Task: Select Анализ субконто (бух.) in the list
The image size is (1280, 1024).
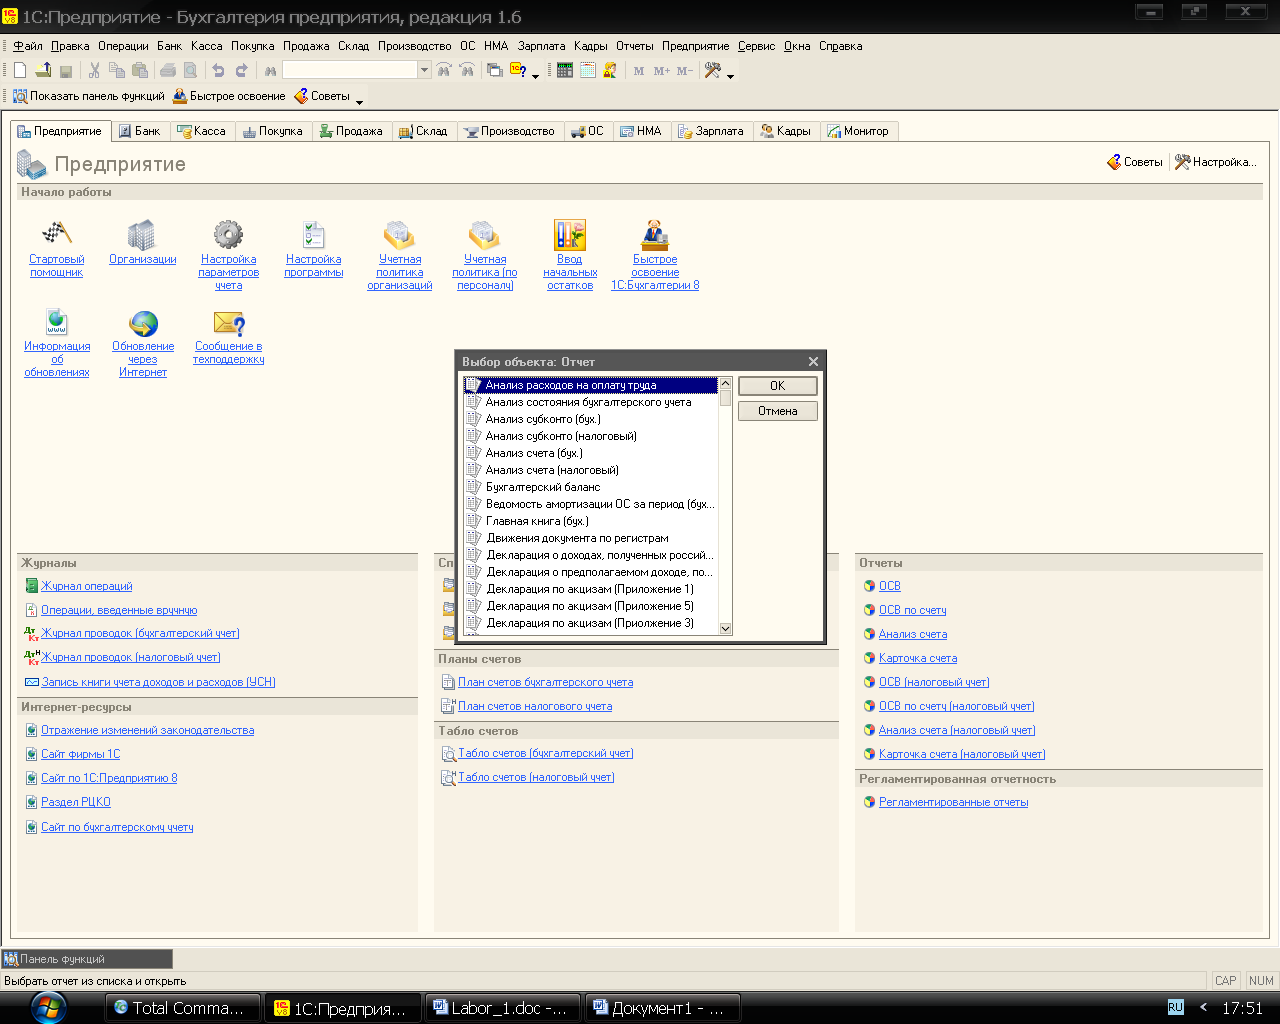Action: (590, 419)
